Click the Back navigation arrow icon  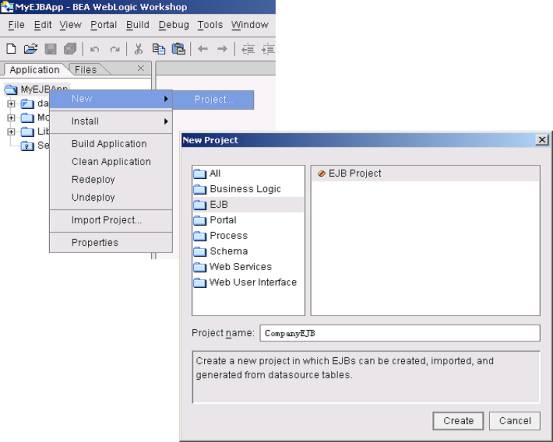click(x=203, y=49)
